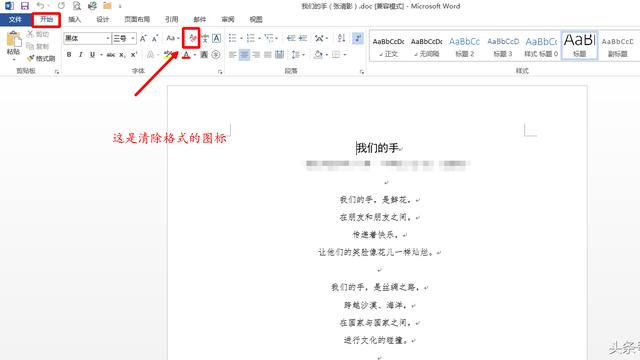Click the Clear Formatting icon
Image resolution: width=640 pixels, height=360 pixels.
pos(192,38)
